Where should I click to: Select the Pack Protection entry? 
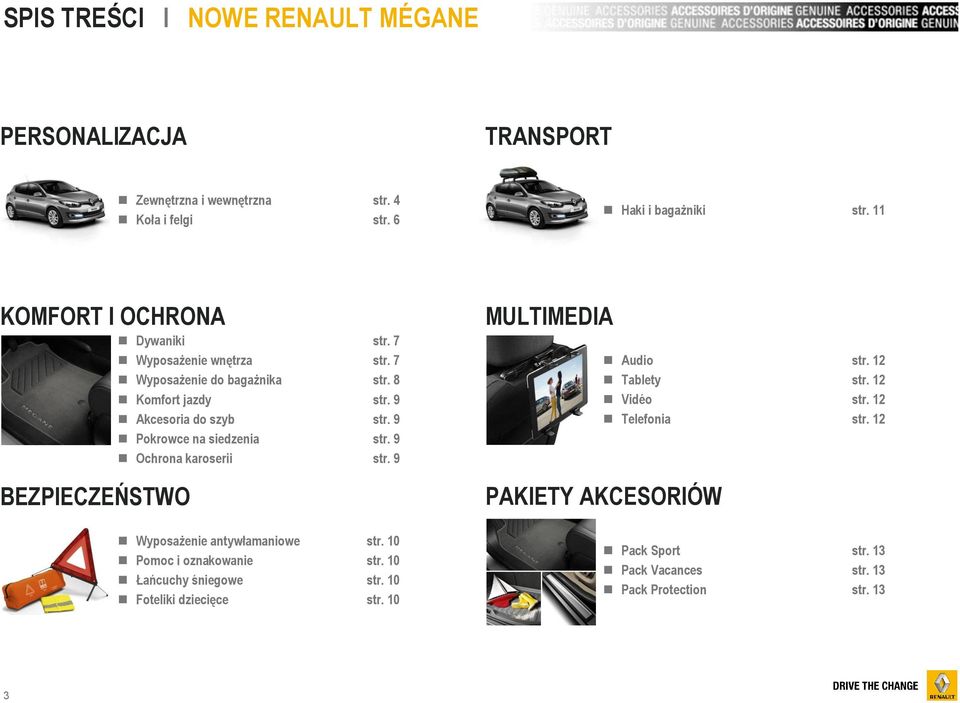pos(664,590)
